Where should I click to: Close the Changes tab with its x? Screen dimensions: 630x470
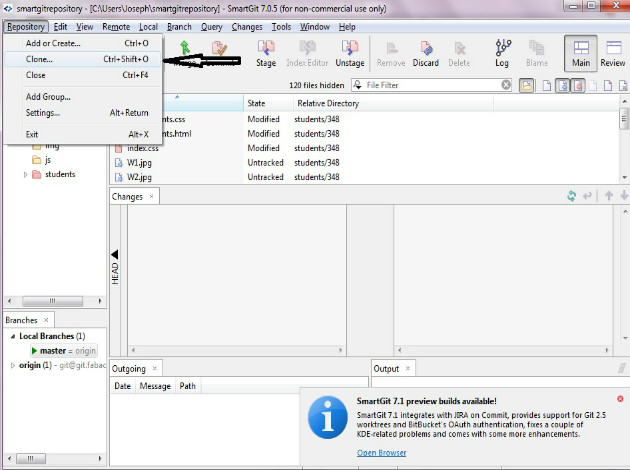(151, 196)
